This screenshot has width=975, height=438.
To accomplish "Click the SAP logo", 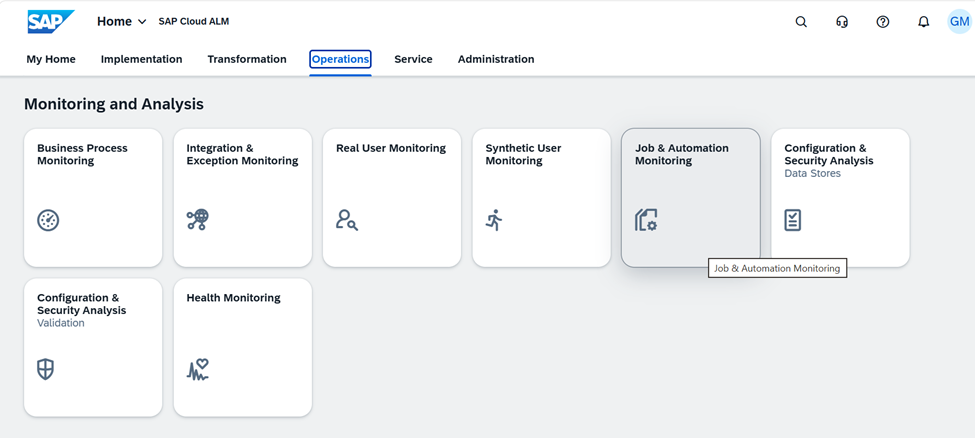I will tap(51, 22).
